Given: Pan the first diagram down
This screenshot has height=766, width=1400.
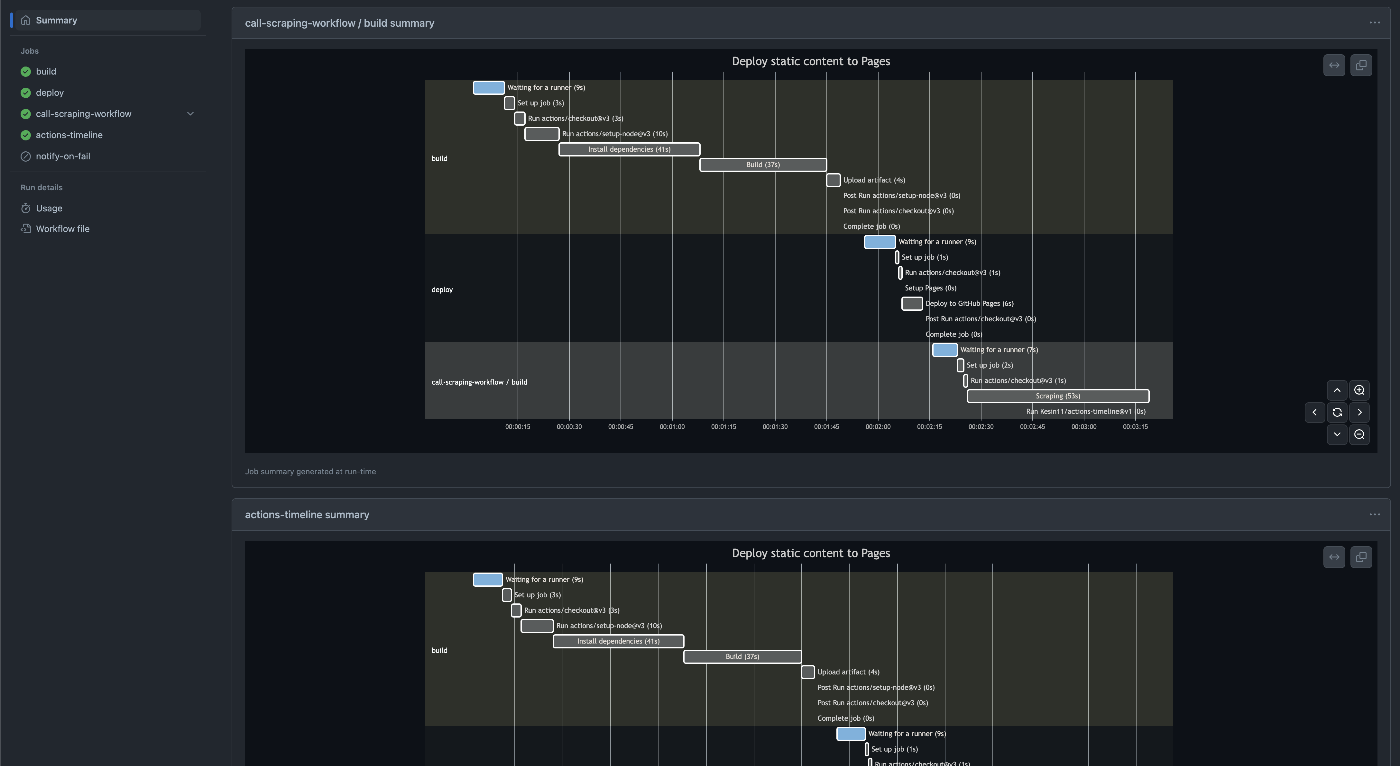Looking at the screenshot, I should pyautogui.click(x=1337, y=434).
